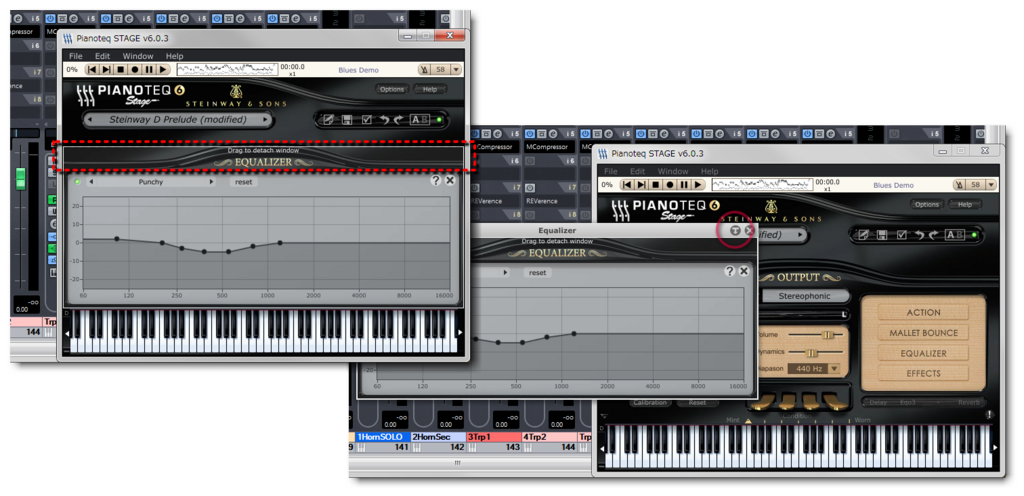The height and width of the screenshot is (496, 1024).
Task: Open help icon inside the detached Equalizer panel
Action: [x=729, y=271]
